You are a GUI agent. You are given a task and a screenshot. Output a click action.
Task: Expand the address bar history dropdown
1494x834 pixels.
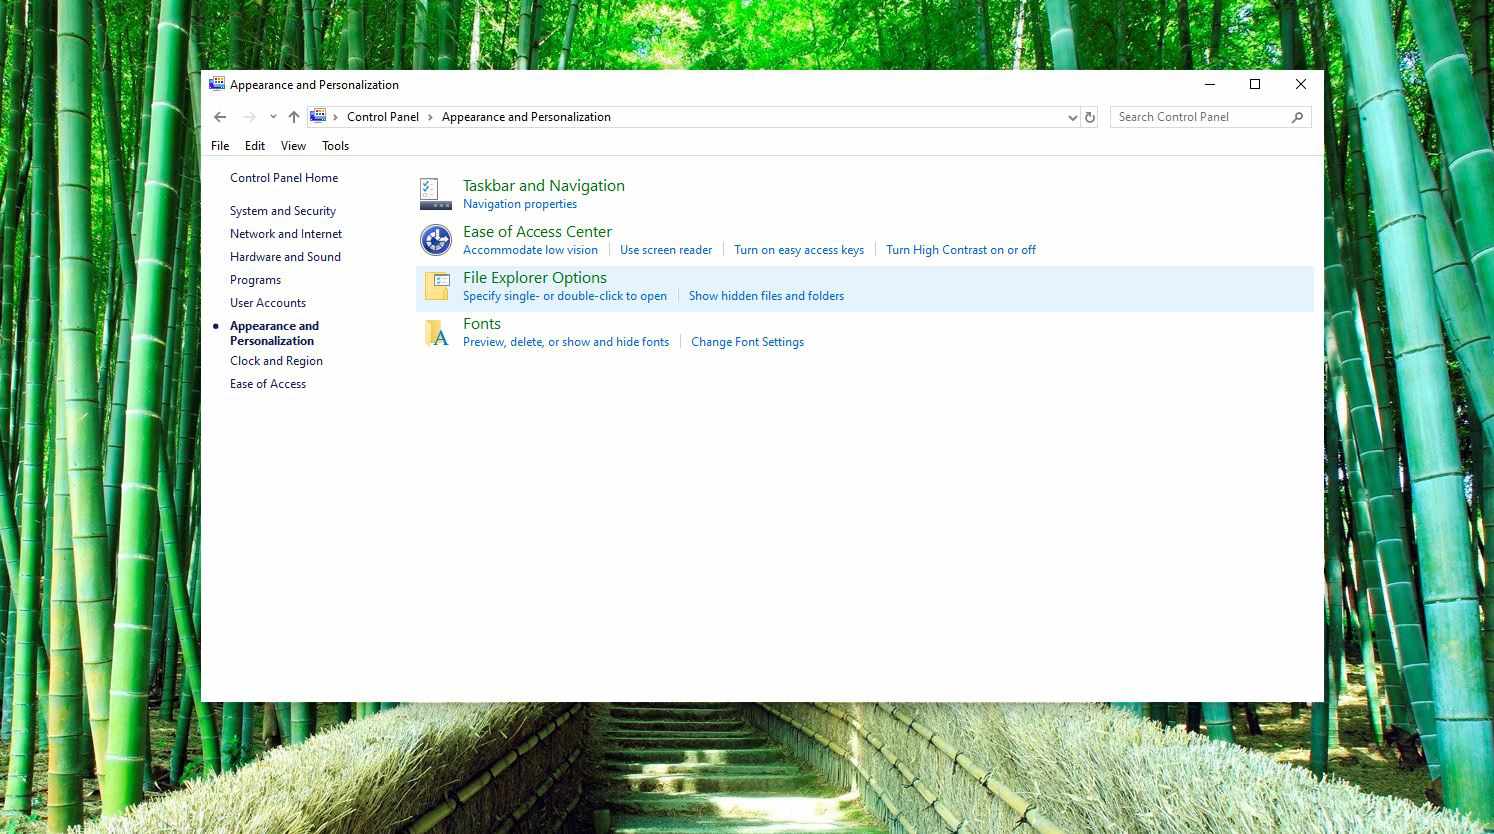(x=1072, y=117)
